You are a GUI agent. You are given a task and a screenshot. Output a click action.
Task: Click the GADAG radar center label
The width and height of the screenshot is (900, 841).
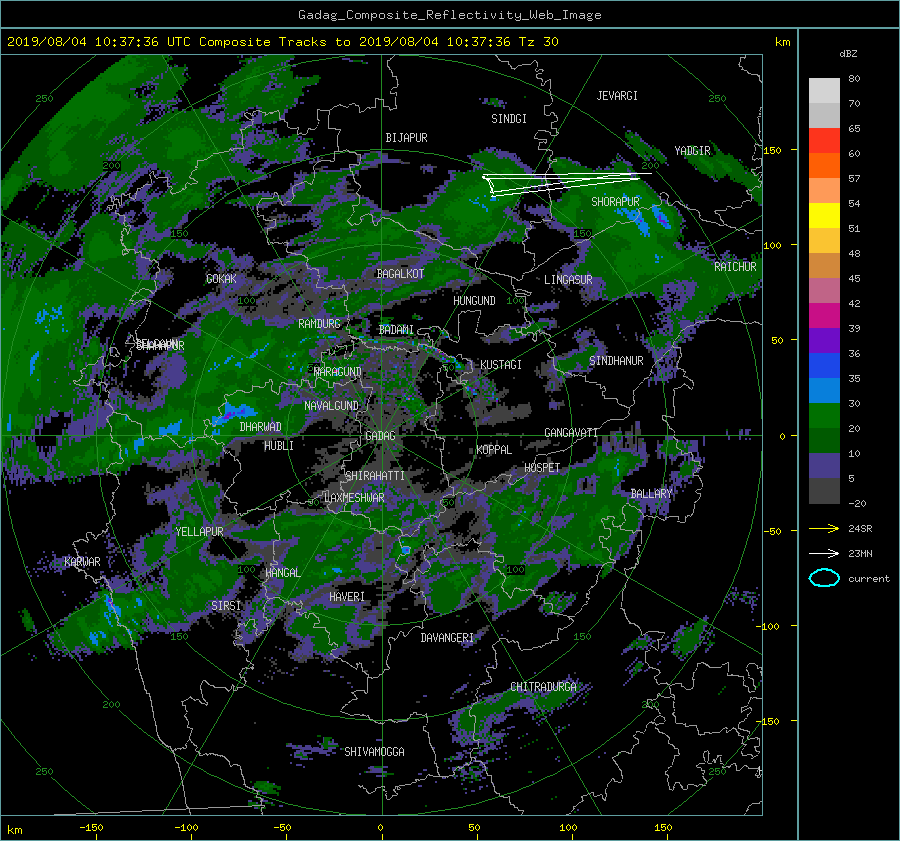[380, 436]
